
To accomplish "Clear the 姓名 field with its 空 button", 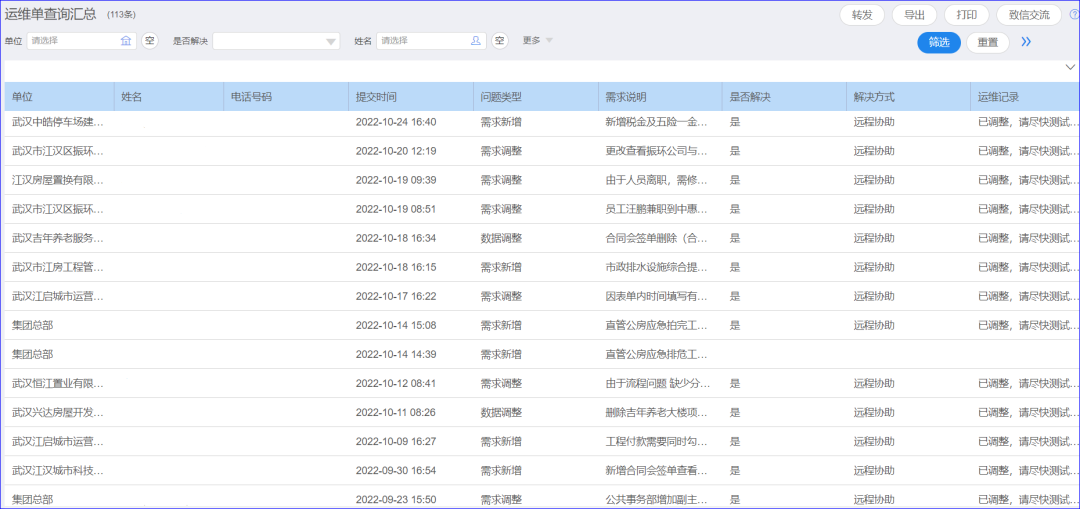I will tap(500, 41).
